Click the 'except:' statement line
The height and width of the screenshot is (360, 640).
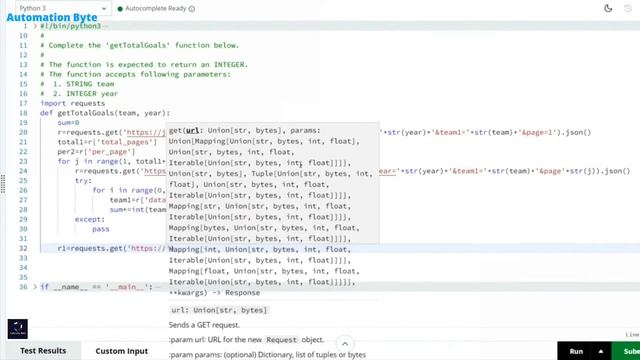click(90, 220)
